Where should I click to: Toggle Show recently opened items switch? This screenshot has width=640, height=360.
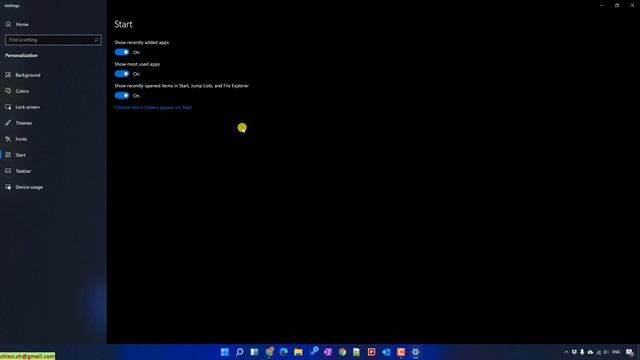click(x=122, y=96)
